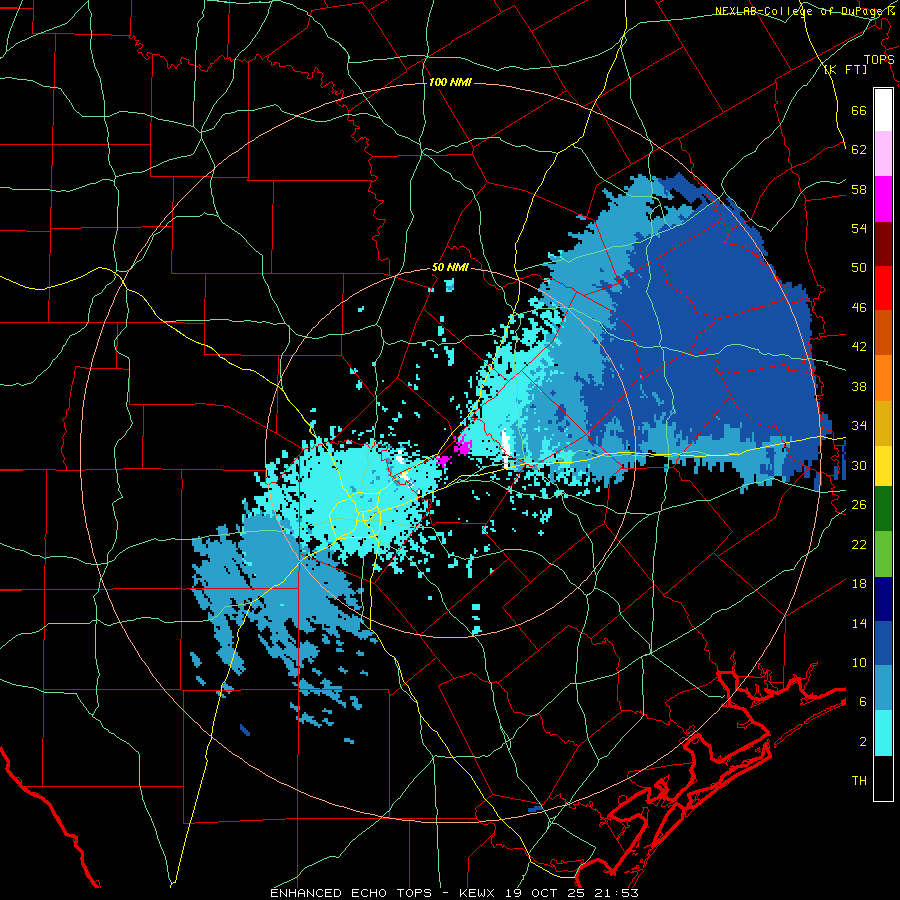Click the legend value "38"
900x900 pixels.
(859, 386)
